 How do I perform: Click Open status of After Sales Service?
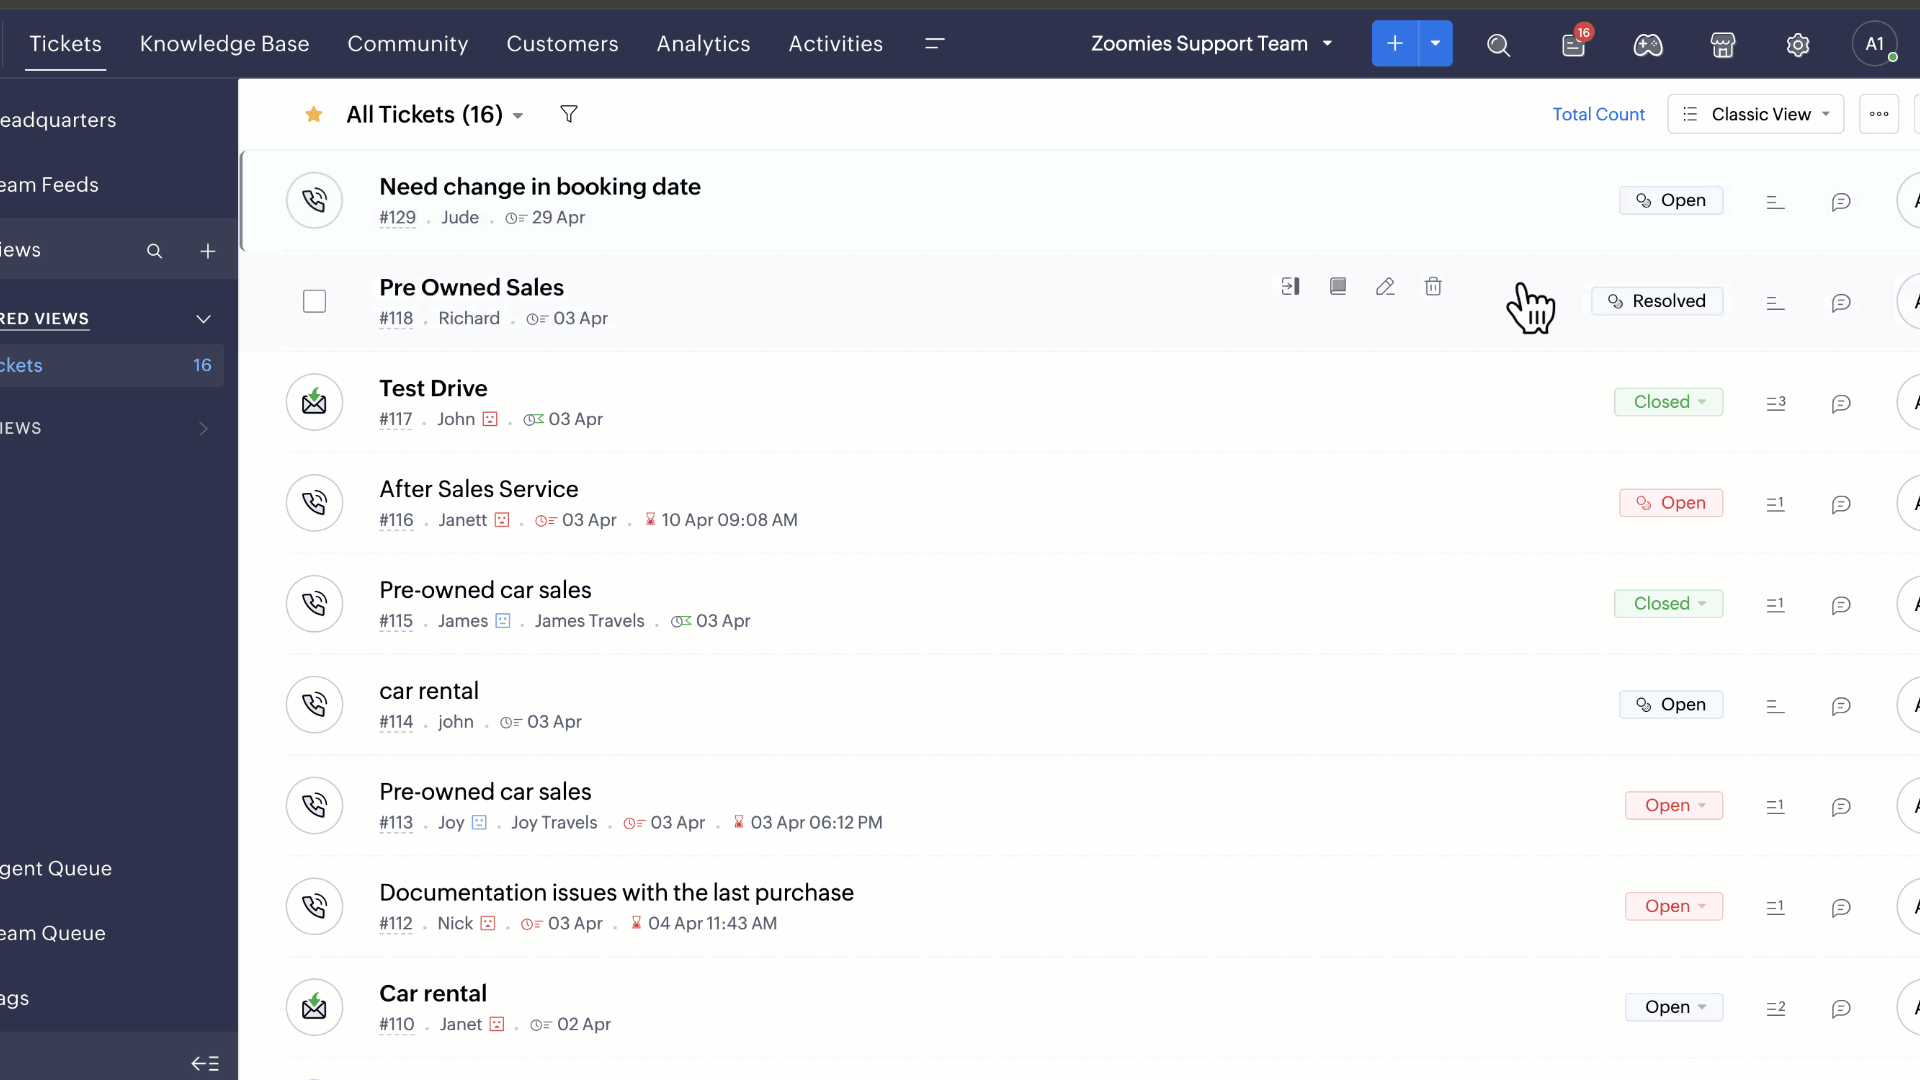(1671, 503)
